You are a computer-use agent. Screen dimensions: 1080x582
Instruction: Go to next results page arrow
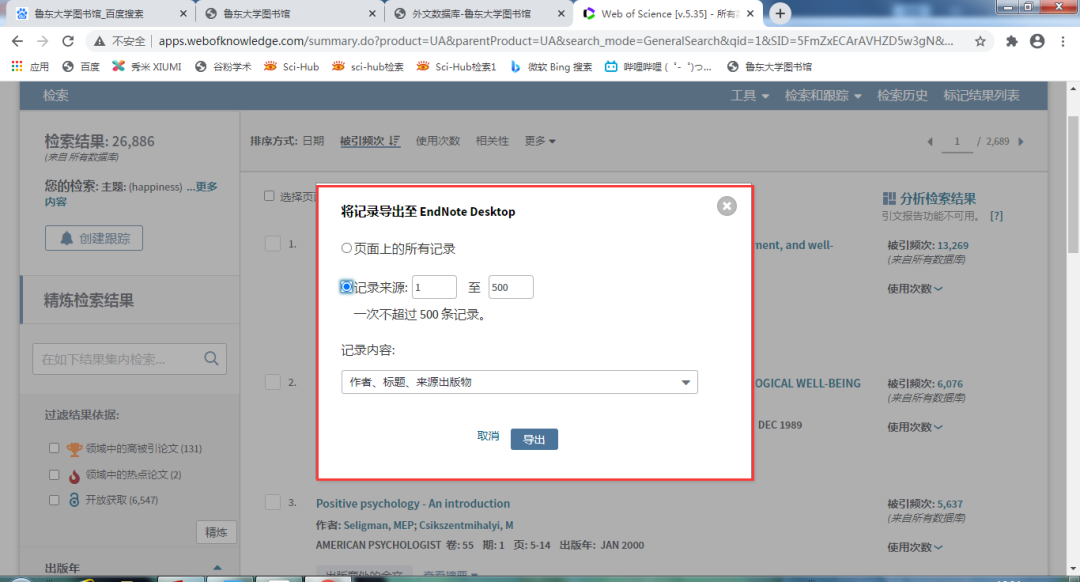click(x=1021, y=141)
